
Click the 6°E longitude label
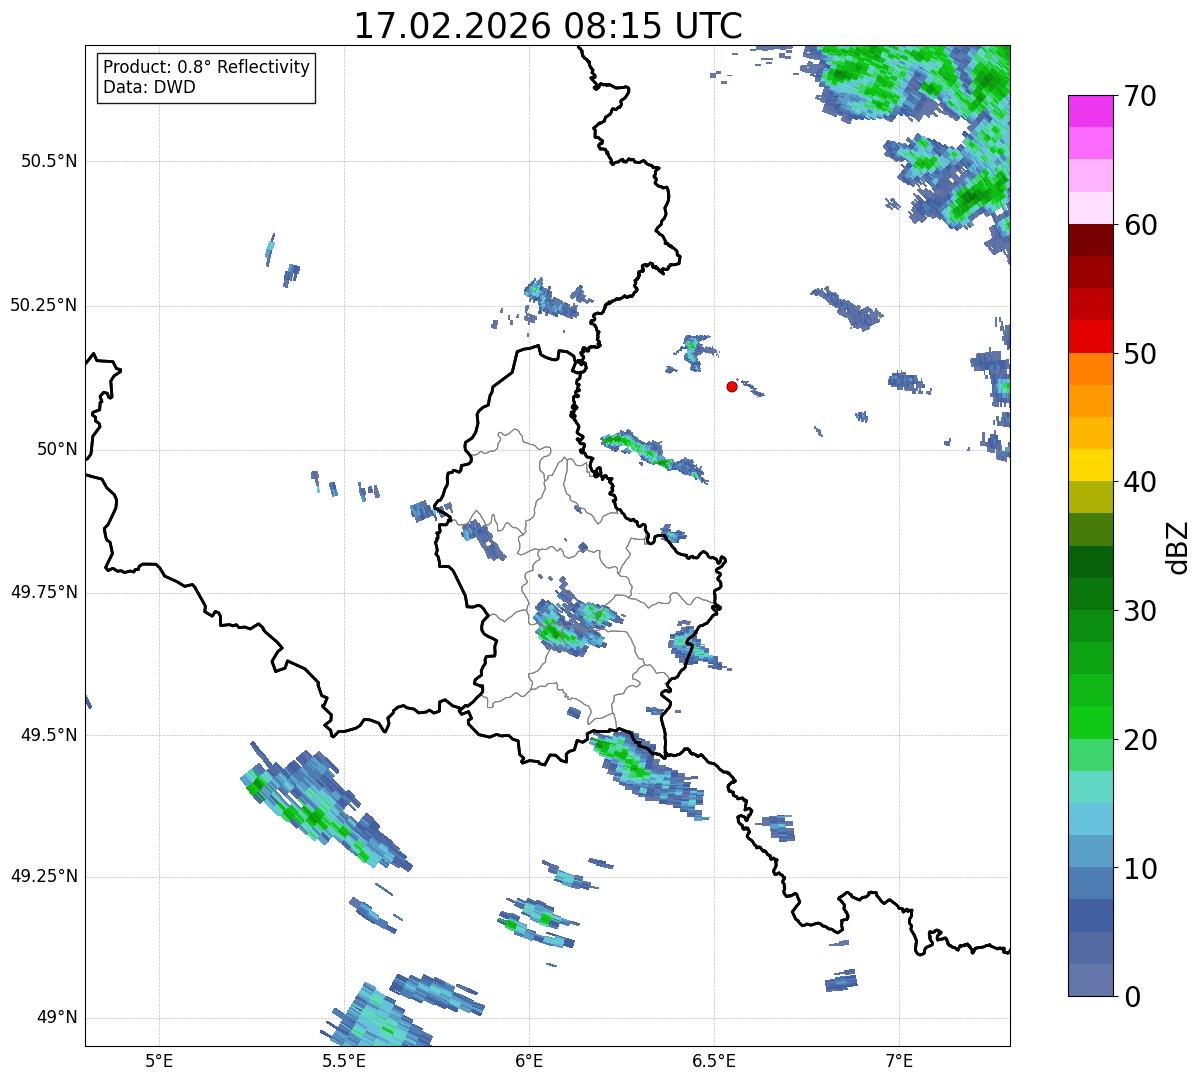click(x=529, y=1061)
